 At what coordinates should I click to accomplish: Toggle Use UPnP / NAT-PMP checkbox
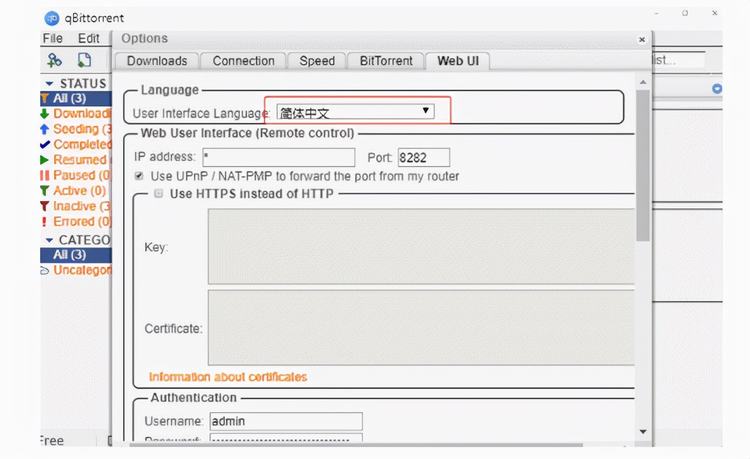(139, 176)
